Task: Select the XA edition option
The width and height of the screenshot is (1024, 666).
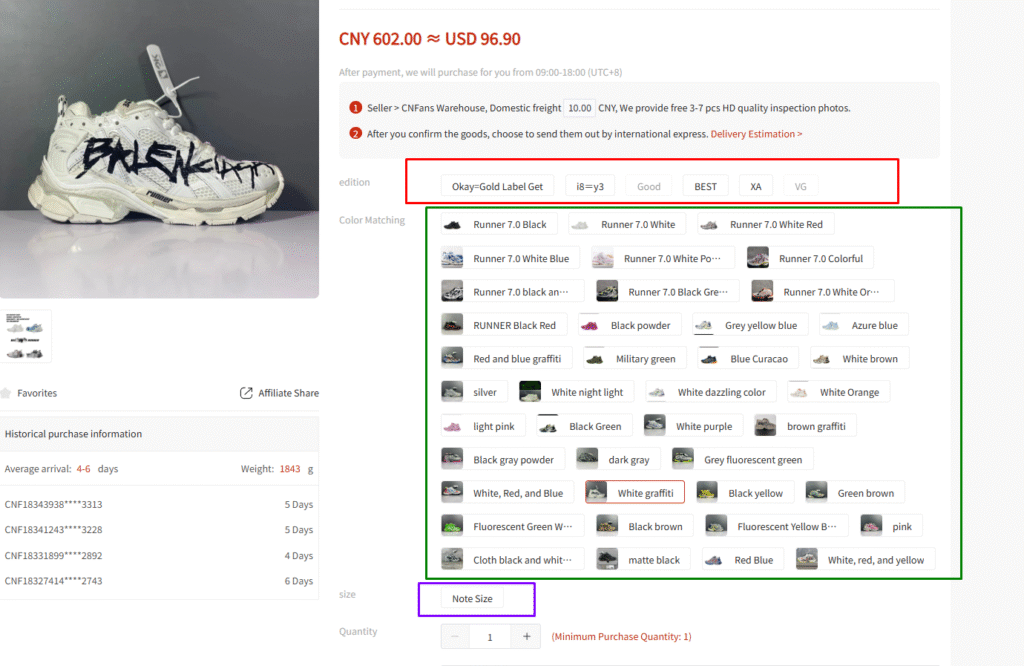Action: [x=756, y=186]
